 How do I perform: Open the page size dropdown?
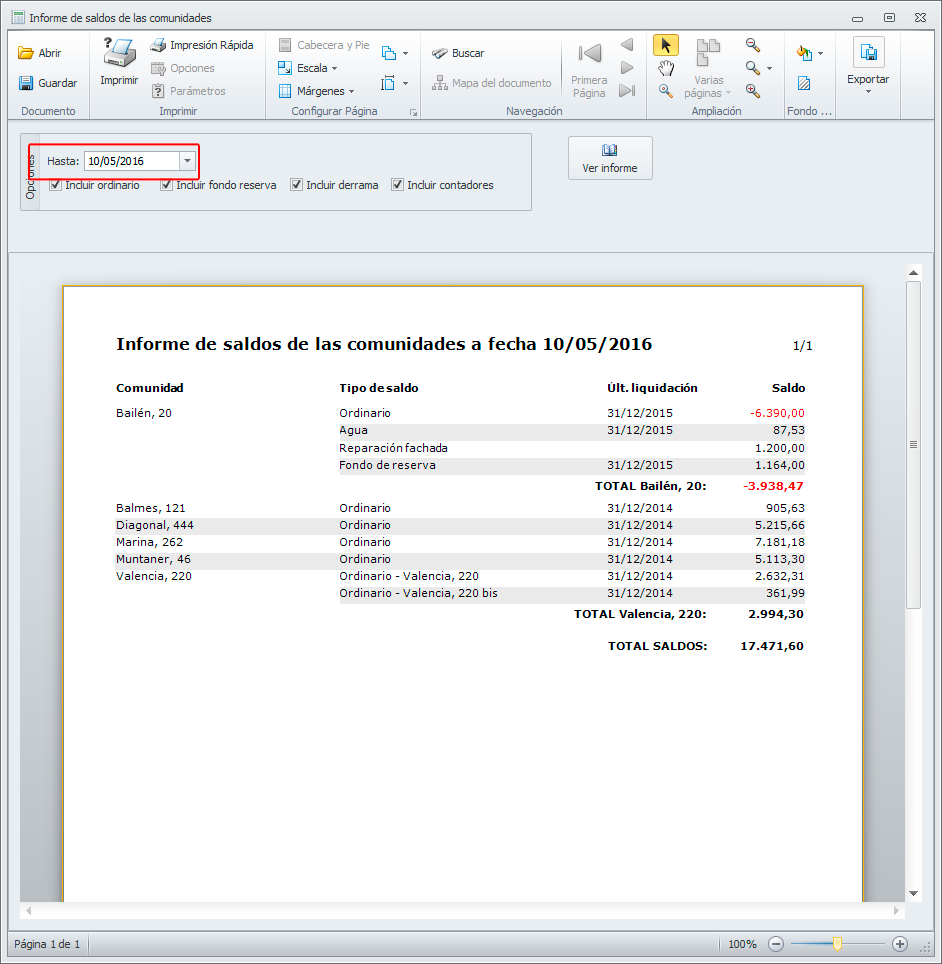tap(395, 84)
